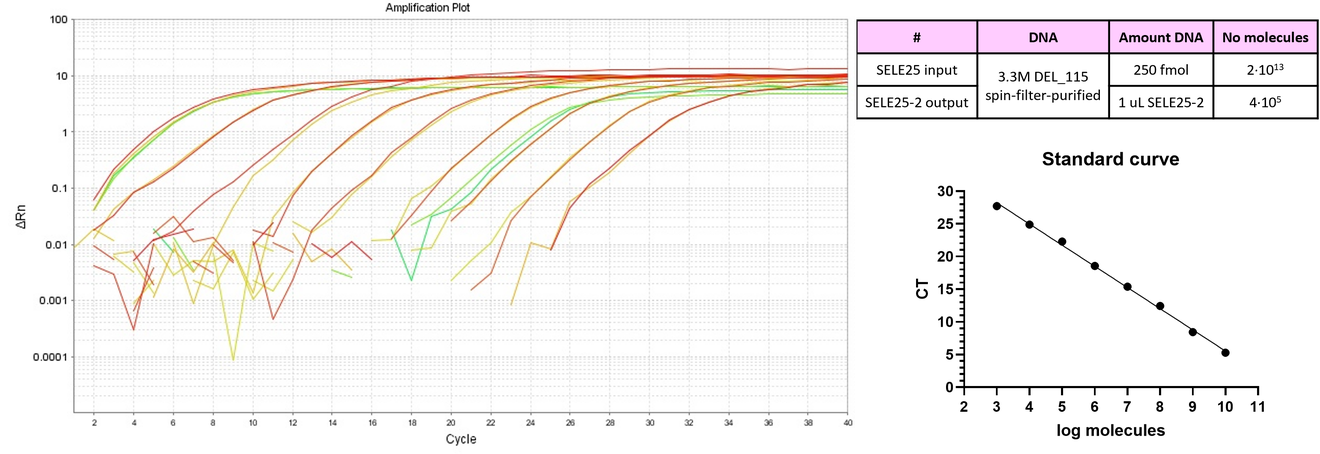Pick the 0.01 y-axis tick label
1320x454 pixels.
(x=56, y=245)
